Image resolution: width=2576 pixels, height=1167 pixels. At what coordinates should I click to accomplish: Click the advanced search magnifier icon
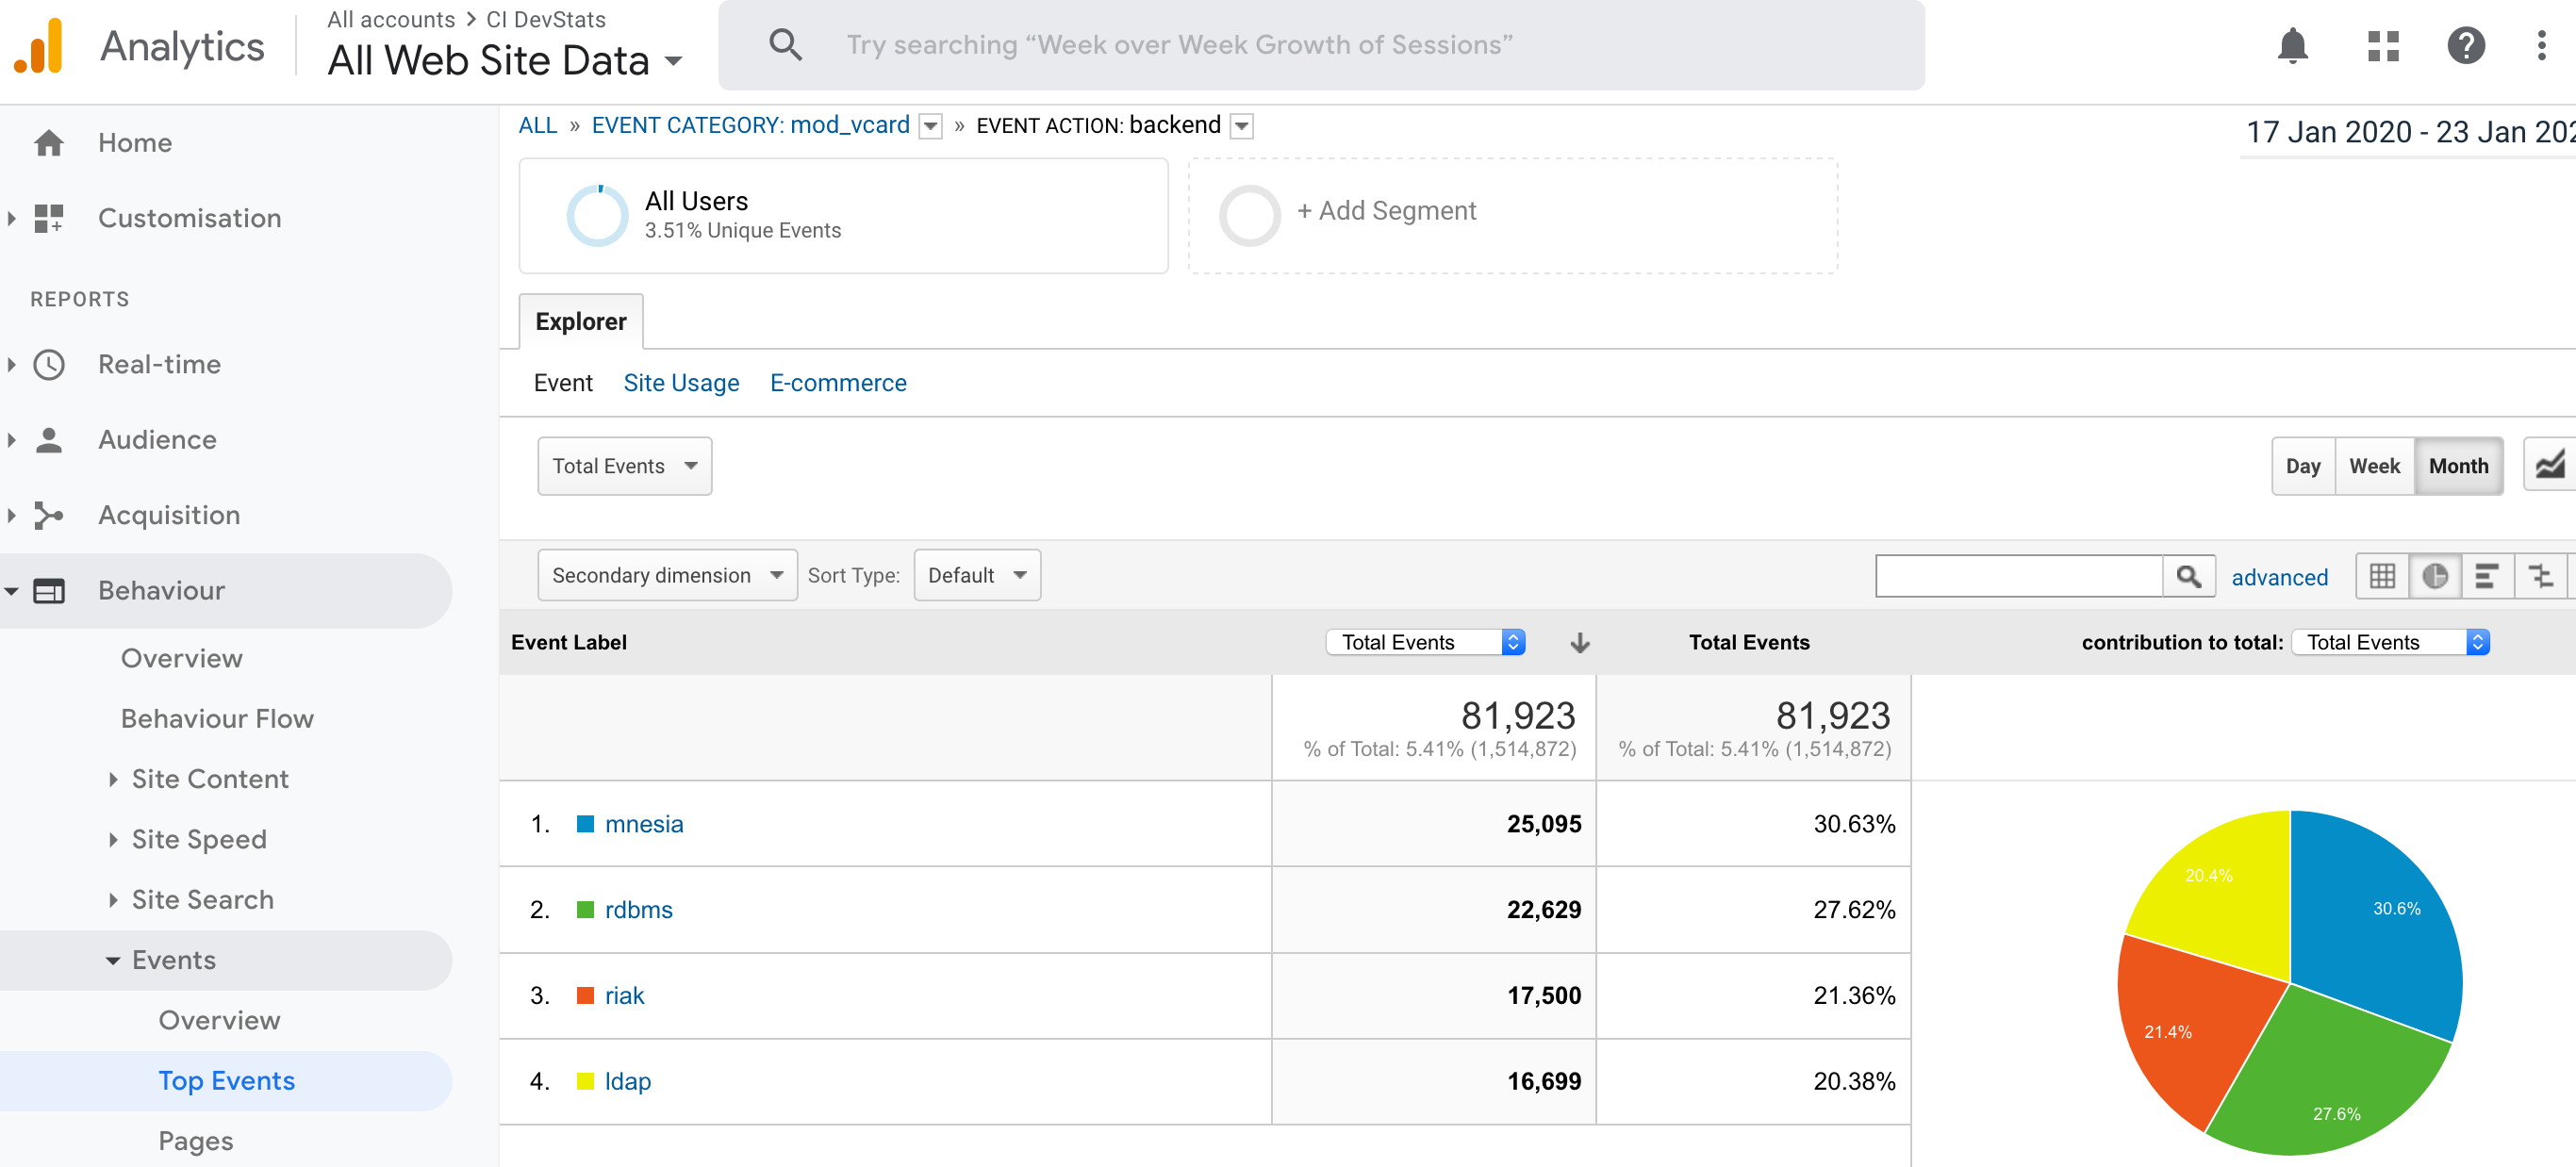[2189, 575]
